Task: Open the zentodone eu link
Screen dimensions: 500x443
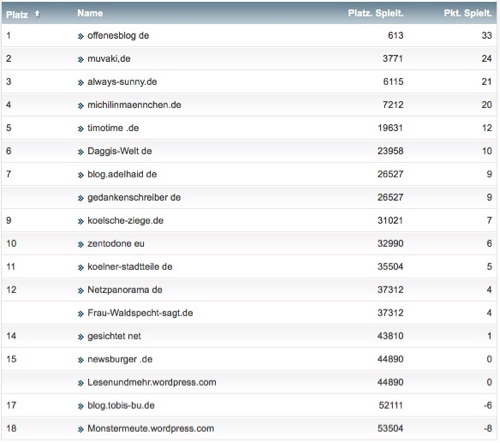Action: (x=116, y=244)
